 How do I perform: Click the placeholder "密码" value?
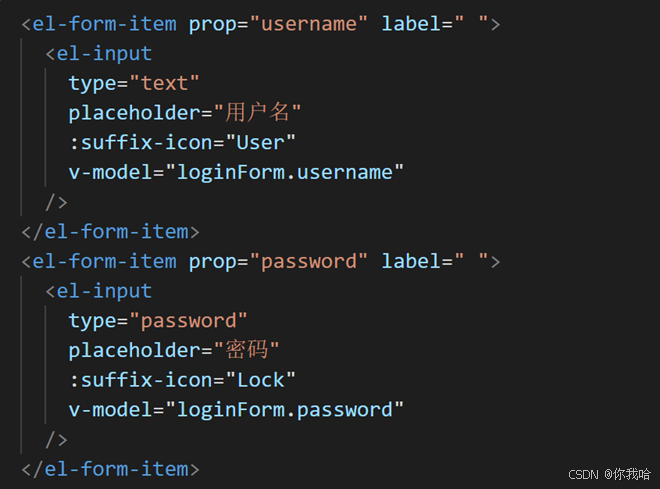coord(246,350)
